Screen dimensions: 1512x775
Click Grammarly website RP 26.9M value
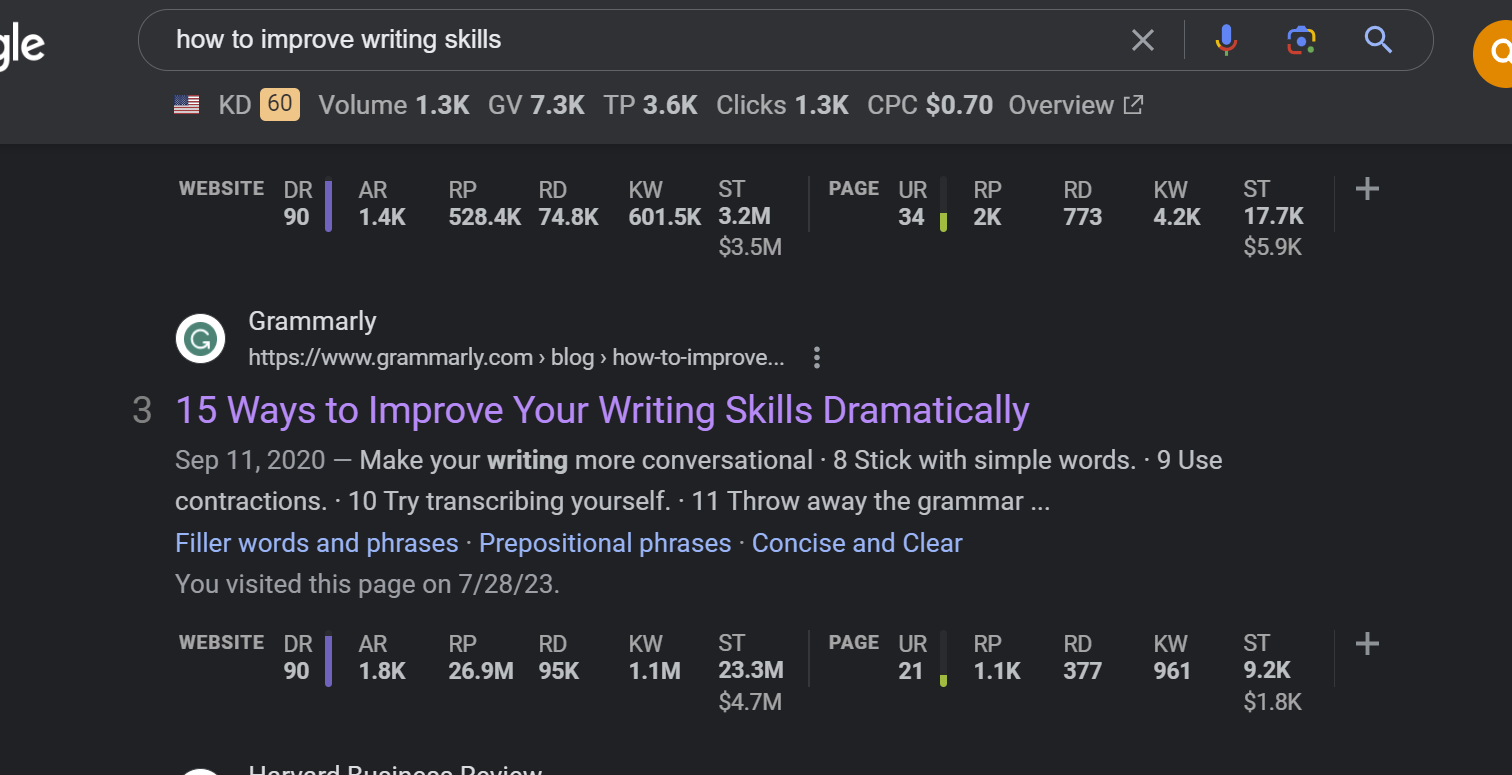pyautogui.click(x=481, y=671)
